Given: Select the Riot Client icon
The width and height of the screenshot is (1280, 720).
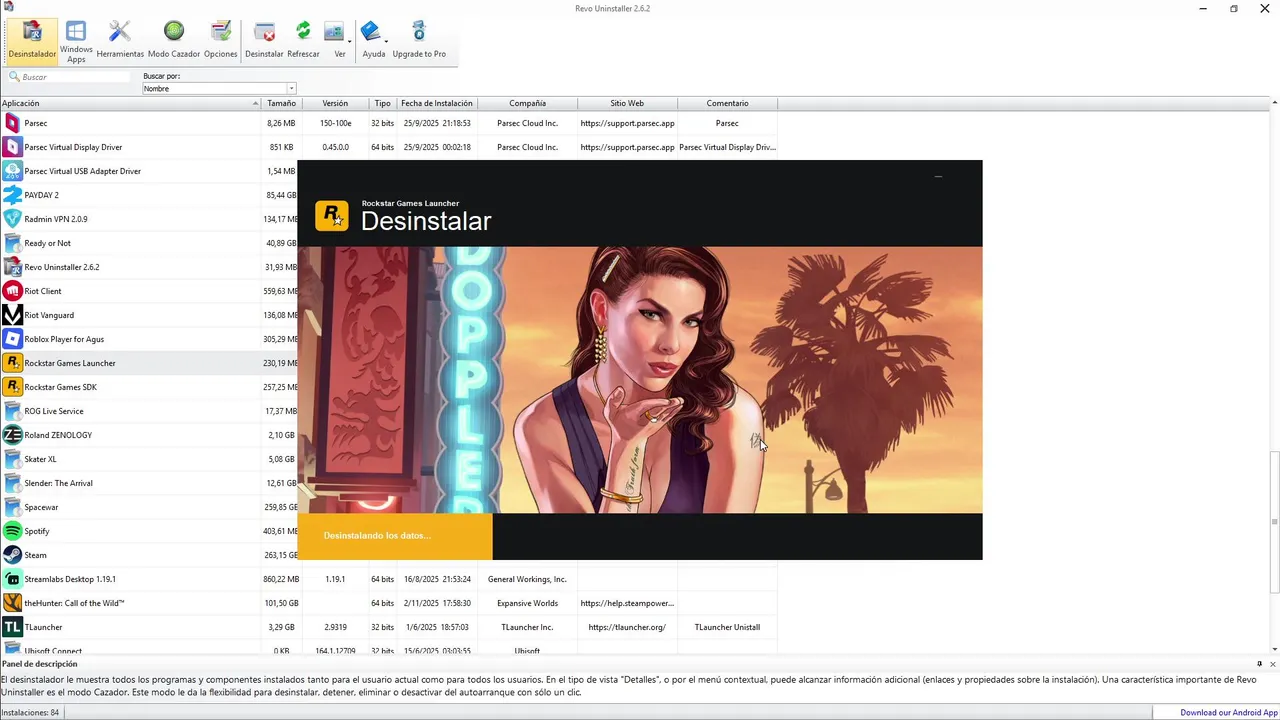Looking at the screenshot, I should click(12, 291).
